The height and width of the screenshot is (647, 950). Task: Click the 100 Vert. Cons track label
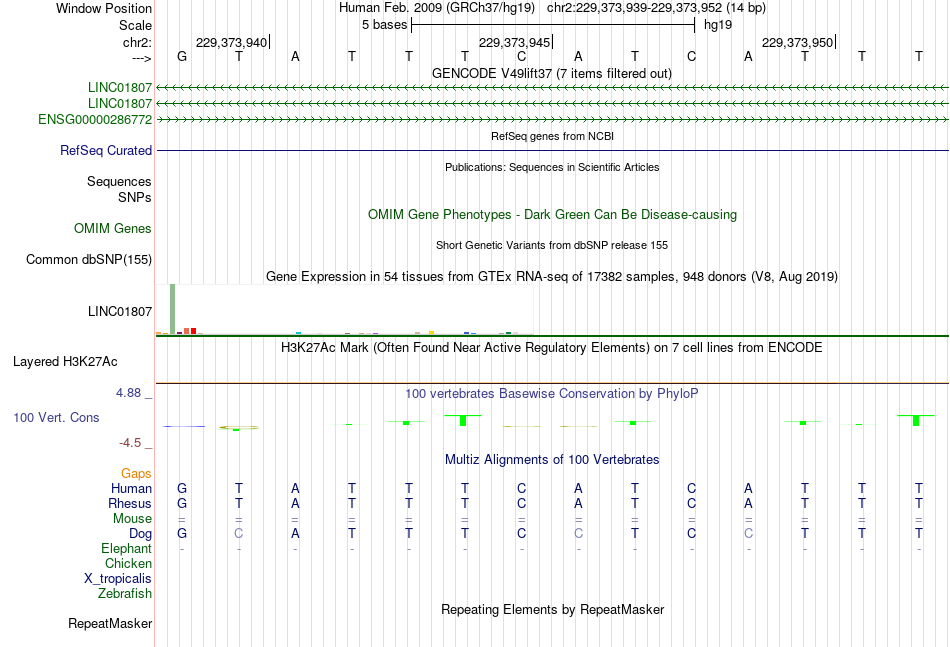pyautogui.click(x=56, y=417)
